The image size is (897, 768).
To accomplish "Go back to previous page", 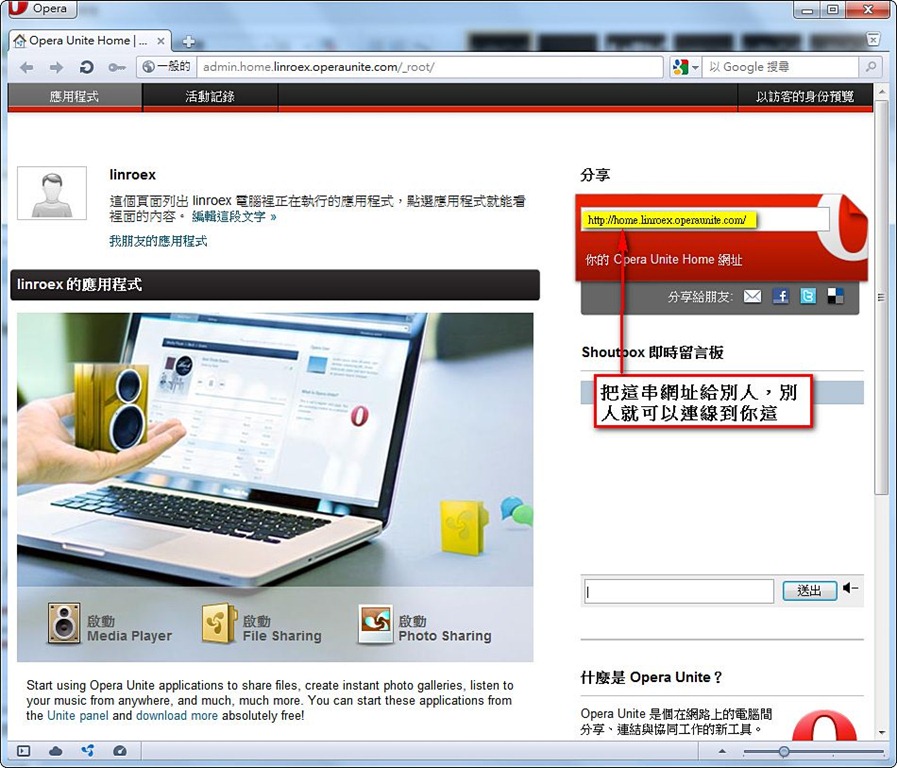I will tap(26, 67).
